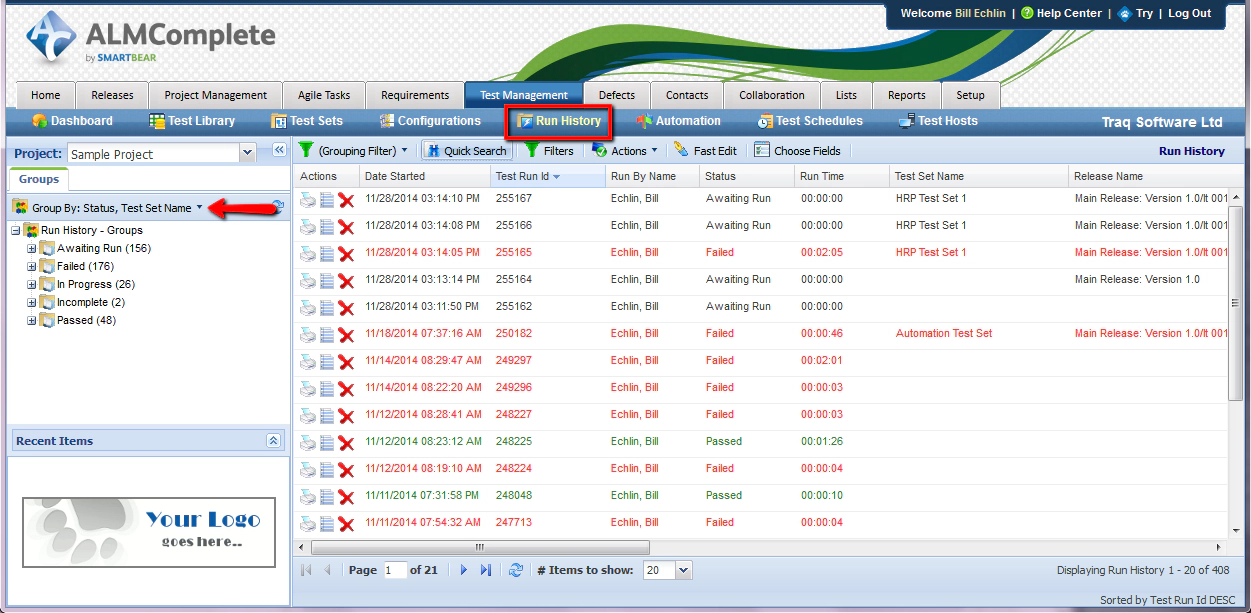Click inside the Page number input field
Image resolution: width=1251 pixels, height=613 pixels.
click(394, 569)
